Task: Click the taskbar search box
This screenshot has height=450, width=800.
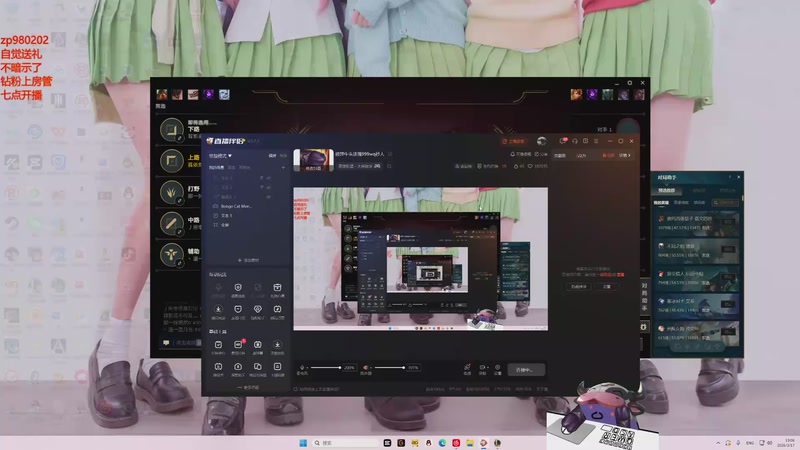Action: [345, 442]
